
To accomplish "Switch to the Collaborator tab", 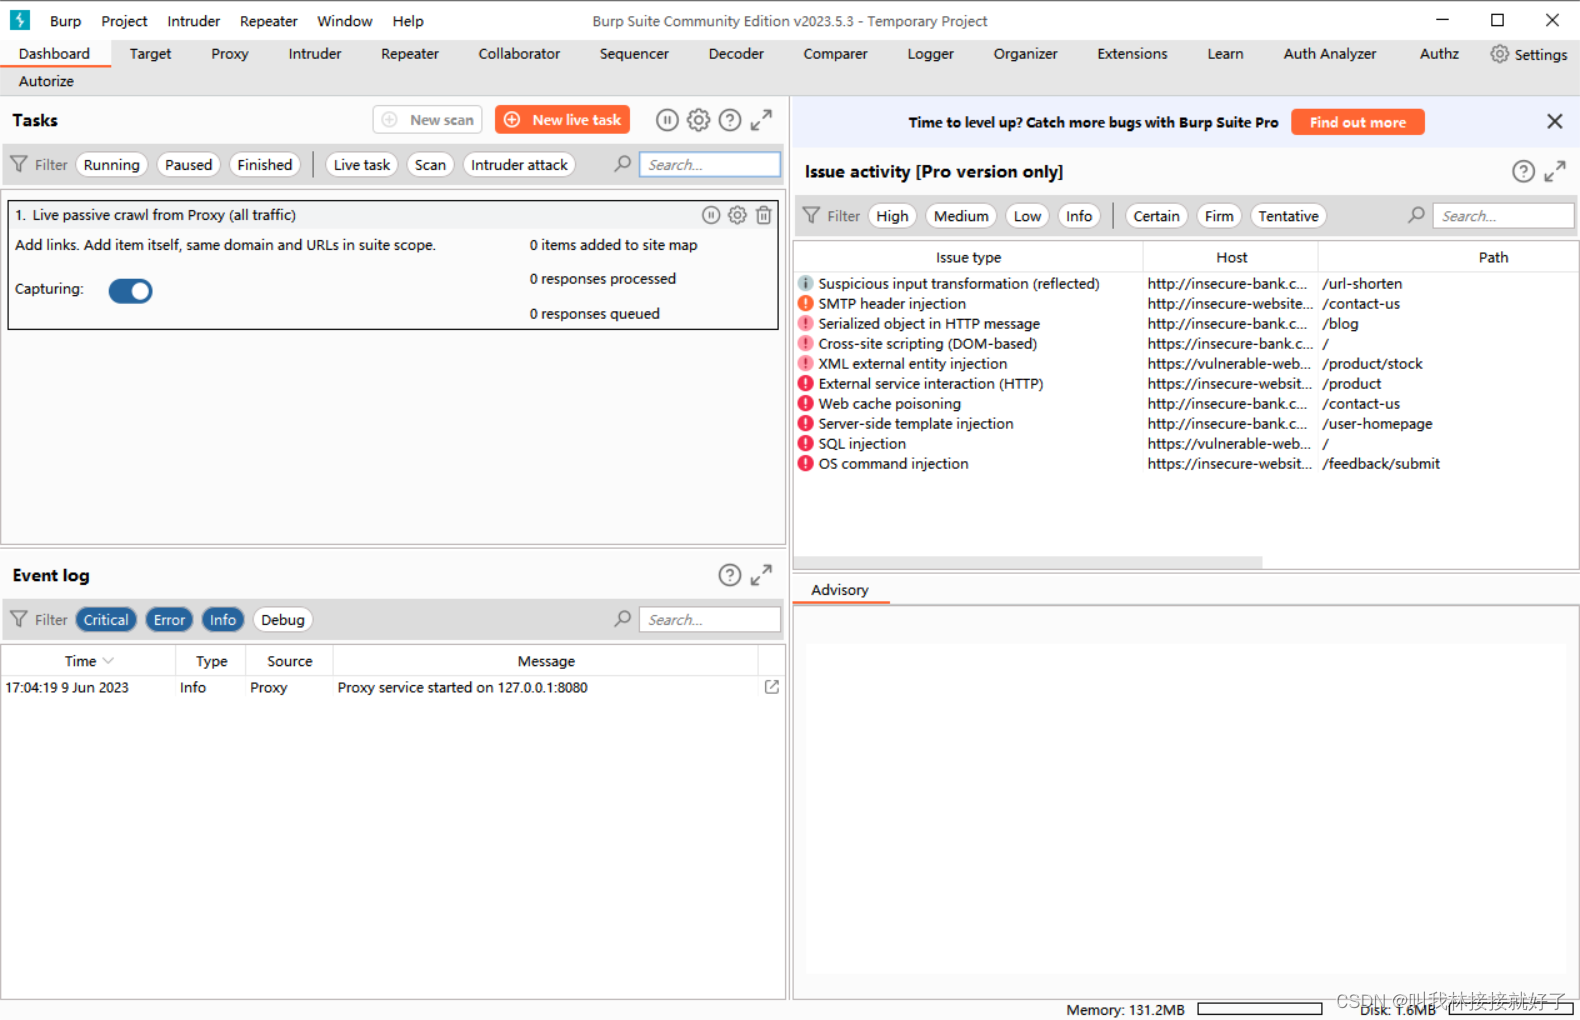I will (x=519, y=54).
